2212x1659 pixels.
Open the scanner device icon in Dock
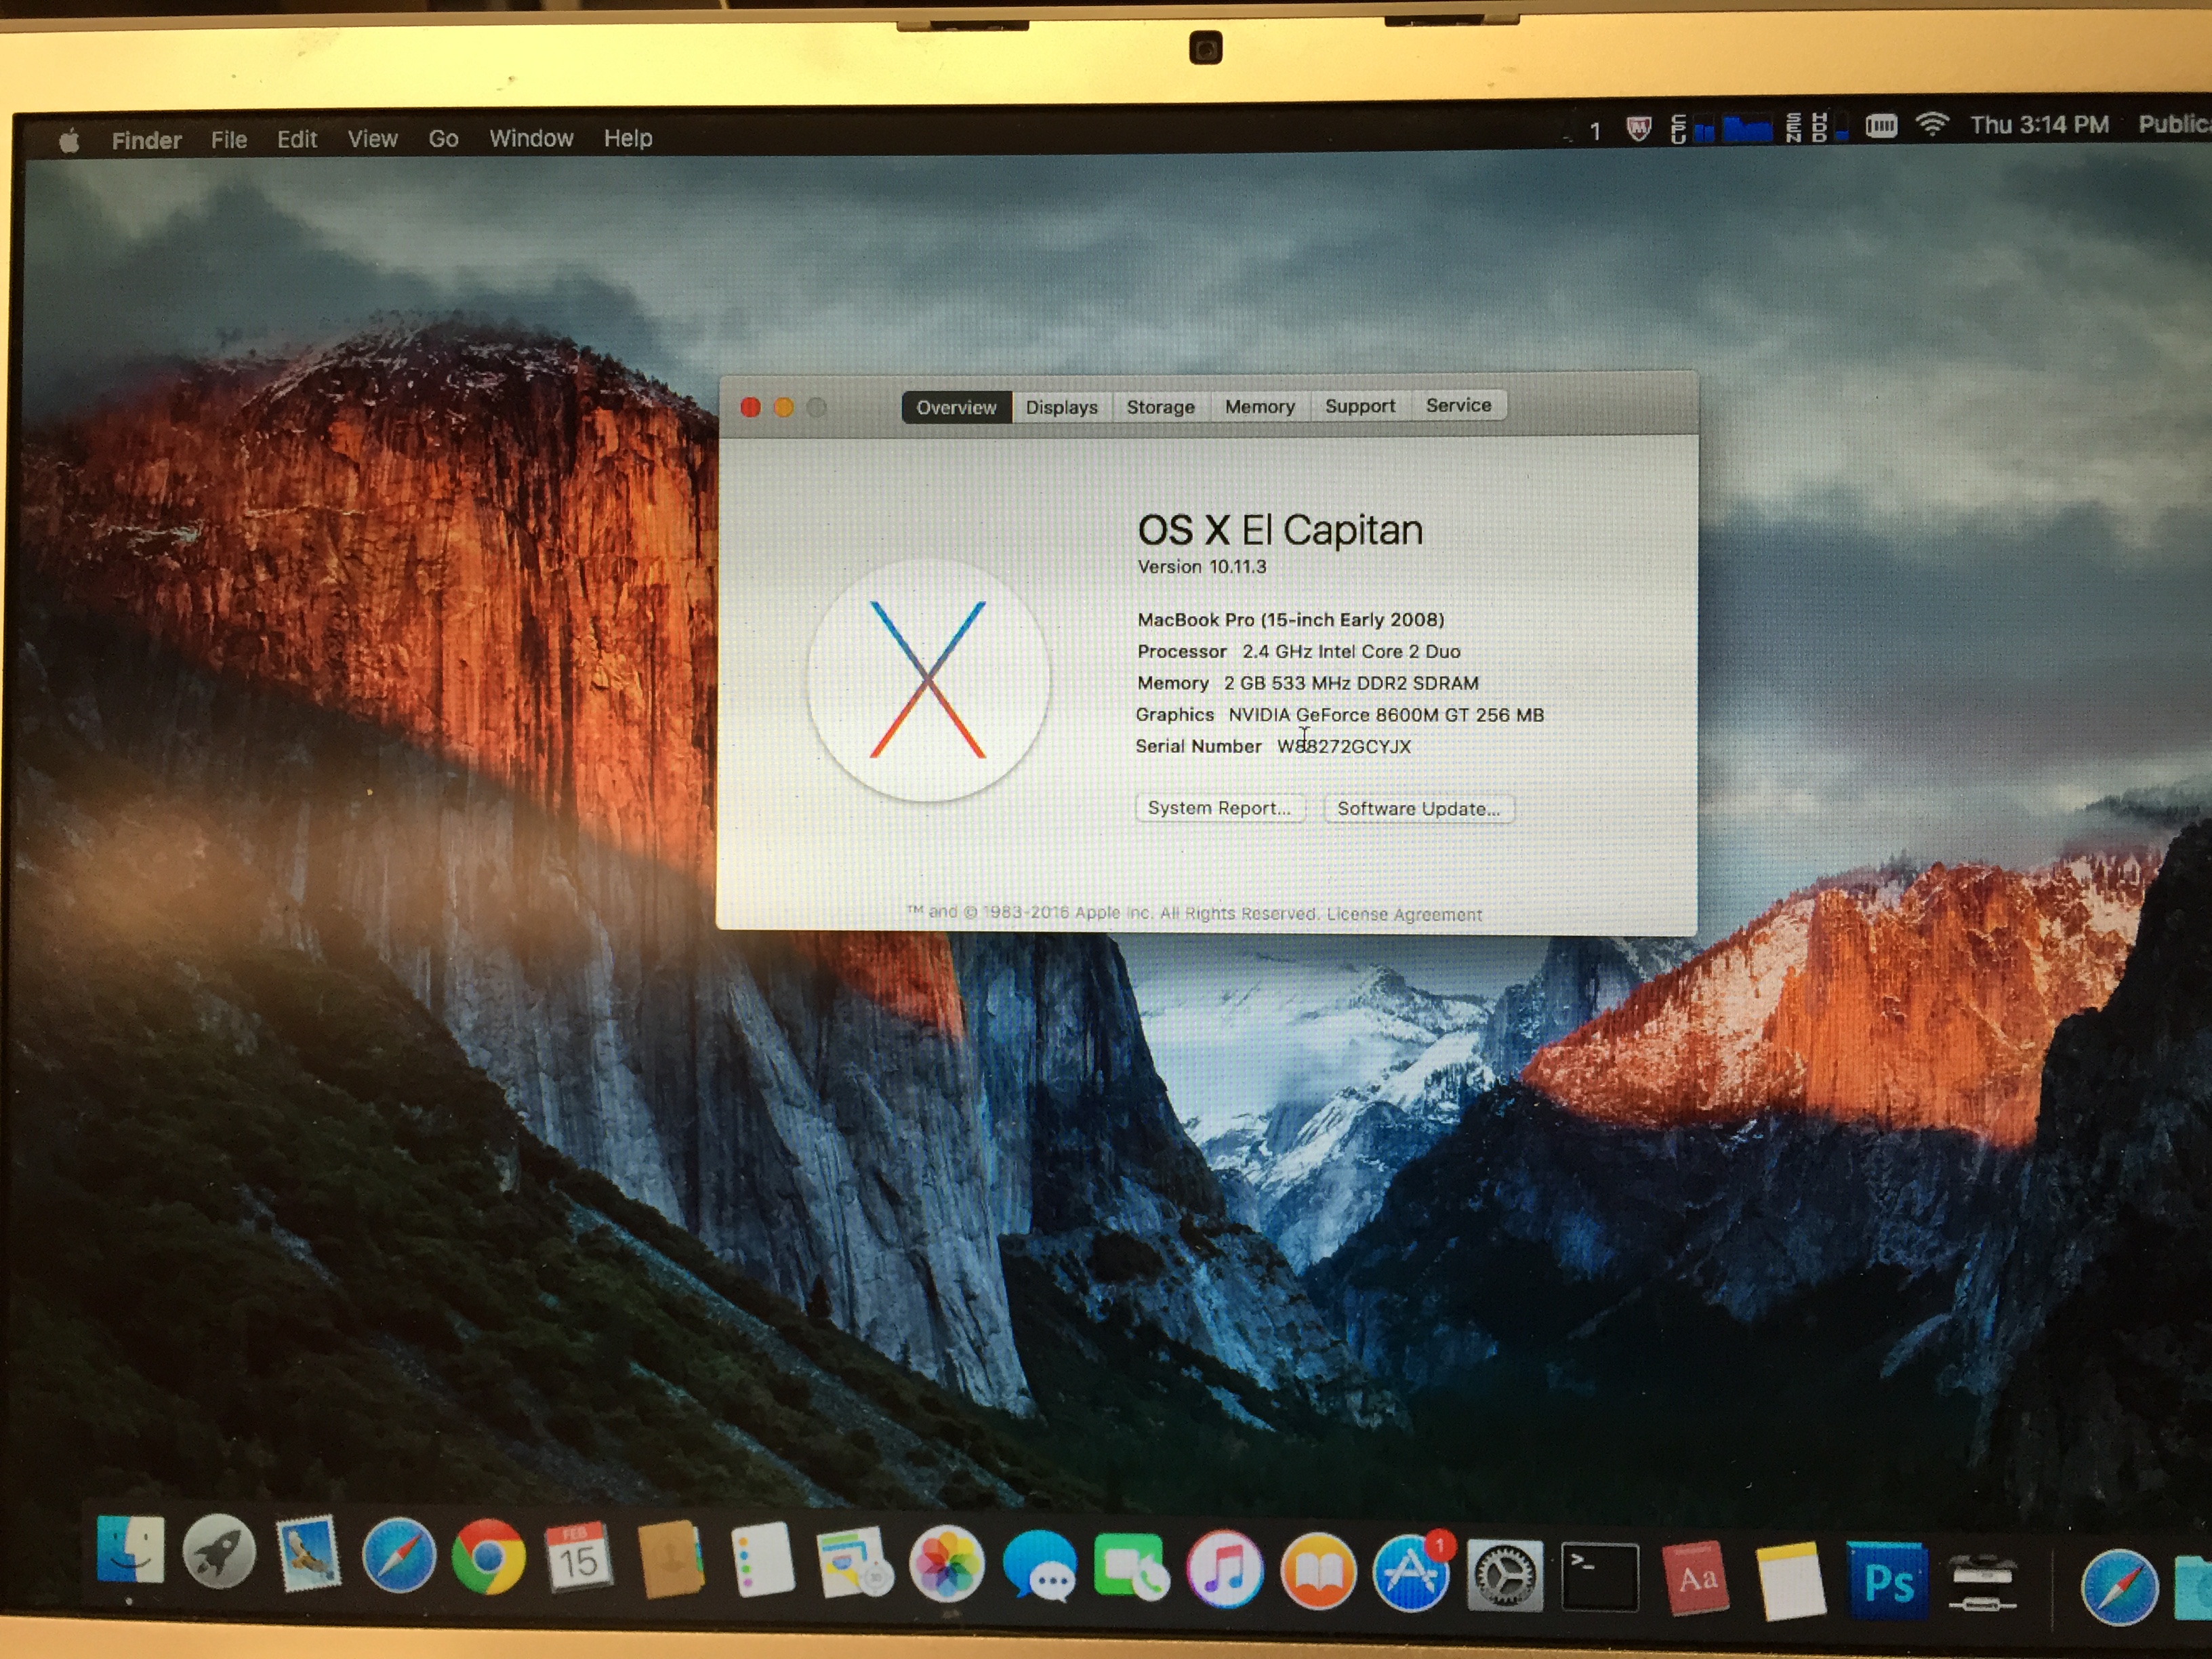1982,1584
